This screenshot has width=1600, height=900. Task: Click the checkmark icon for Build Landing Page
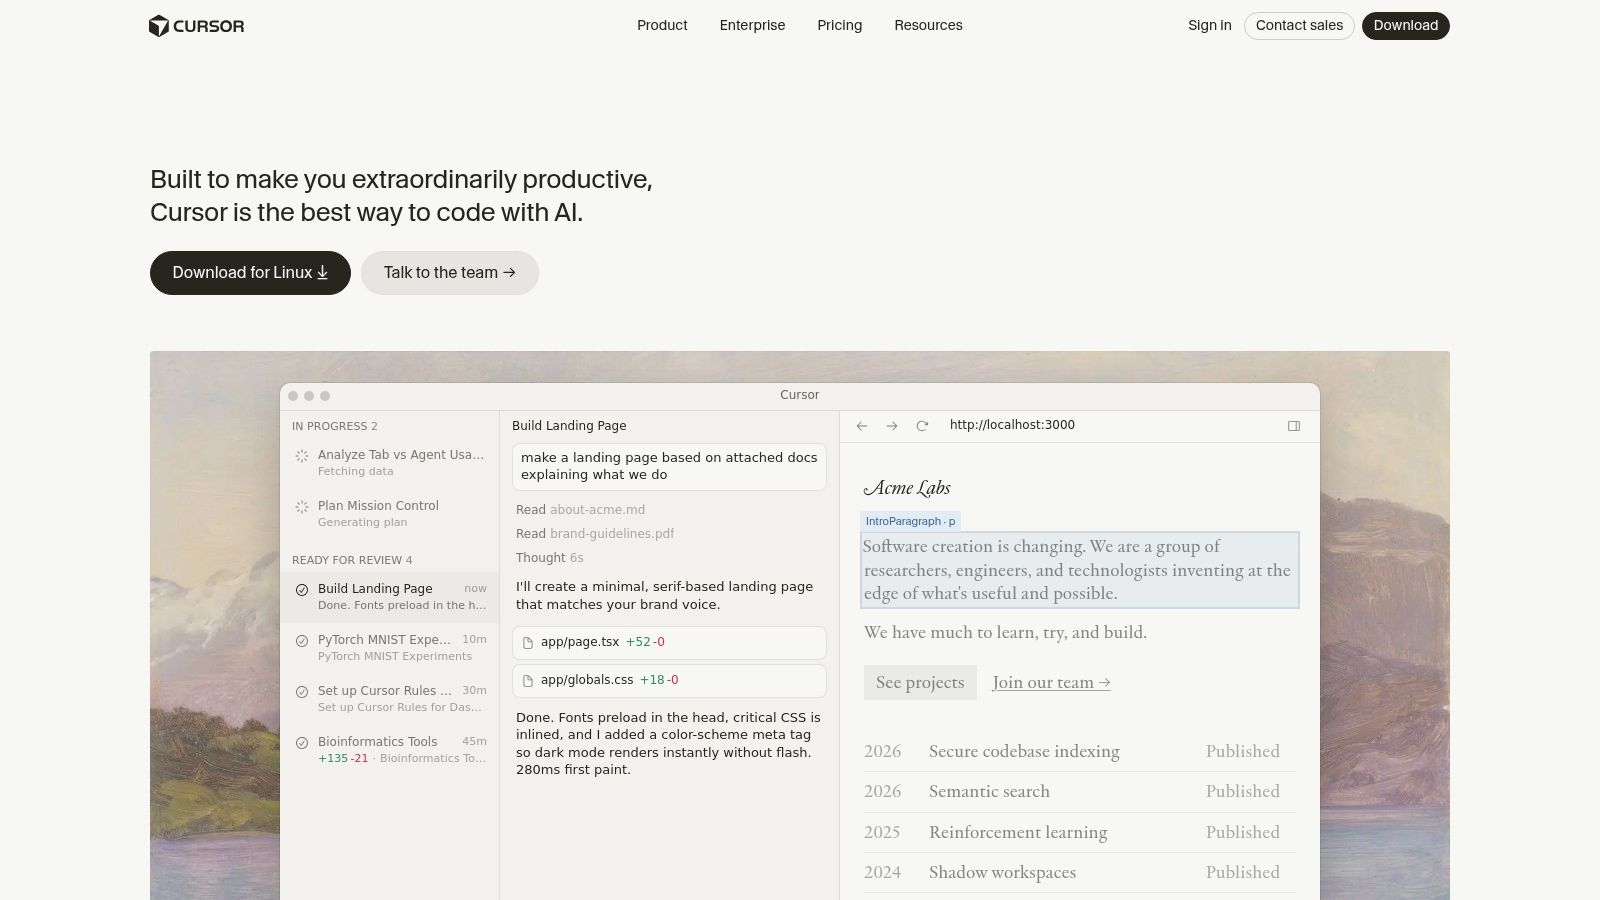tap(302, 590)
